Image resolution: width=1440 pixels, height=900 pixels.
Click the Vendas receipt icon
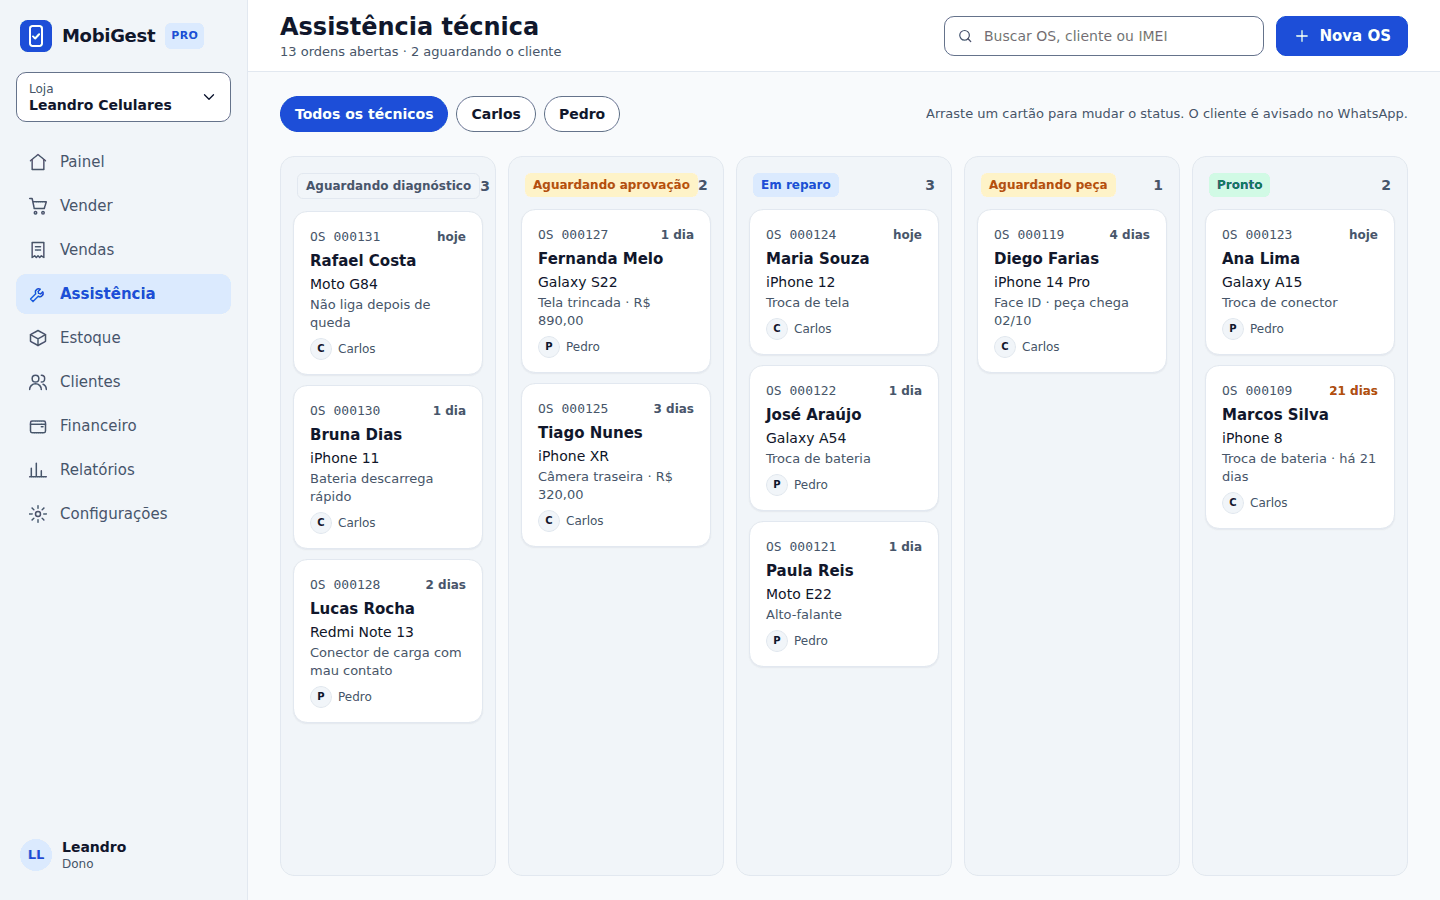[38, 250]
